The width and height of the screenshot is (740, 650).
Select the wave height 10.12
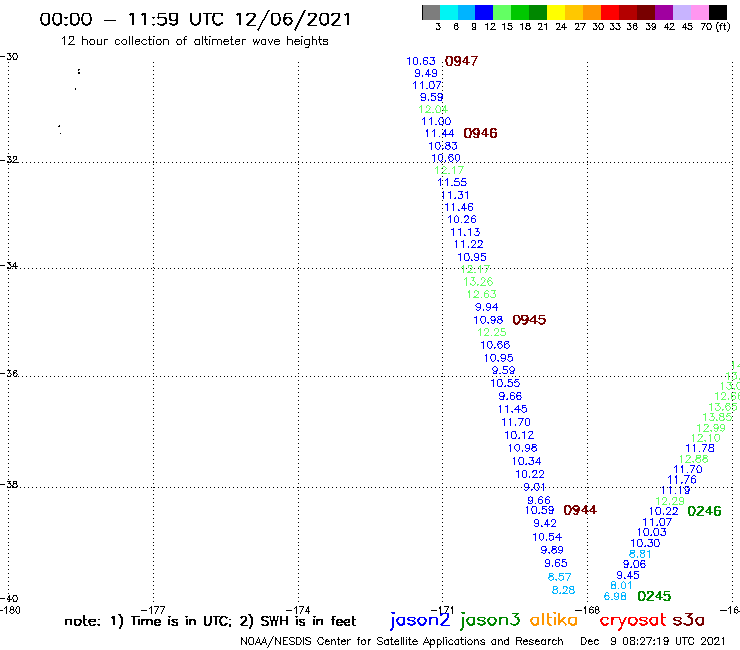(519, 435)
